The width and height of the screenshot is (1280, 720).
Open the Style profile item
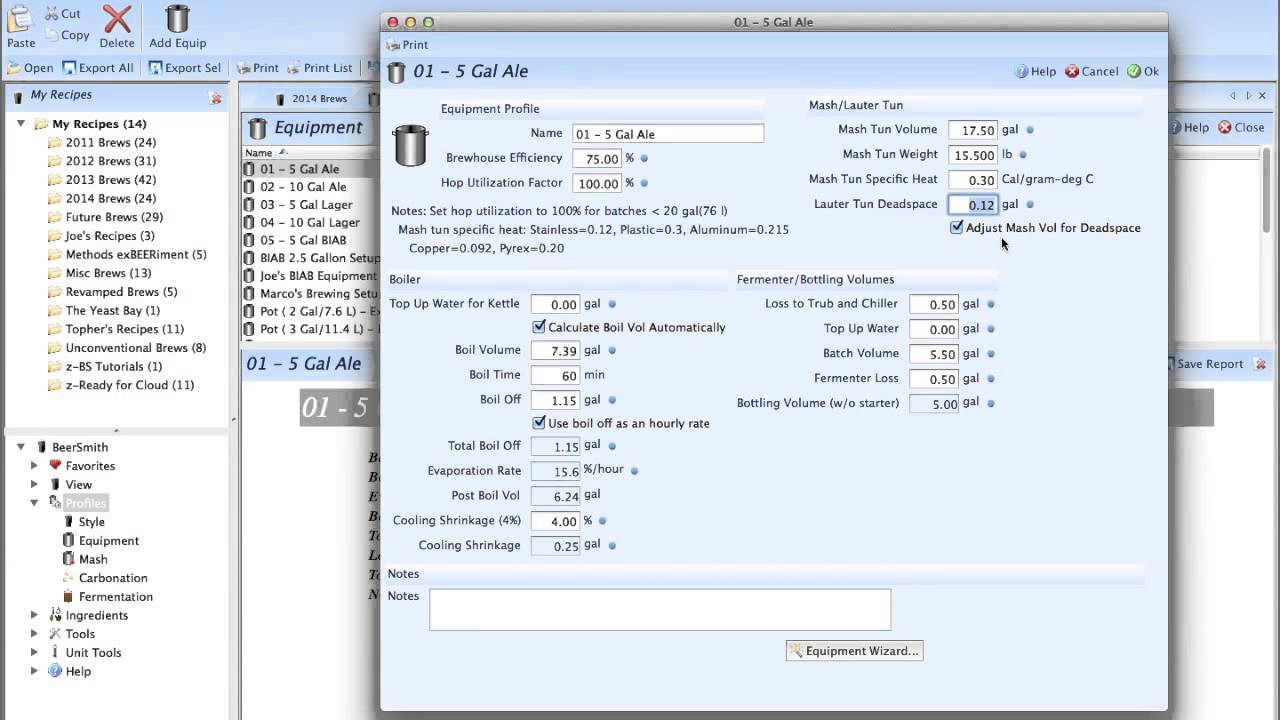click(x=83, y=522)
